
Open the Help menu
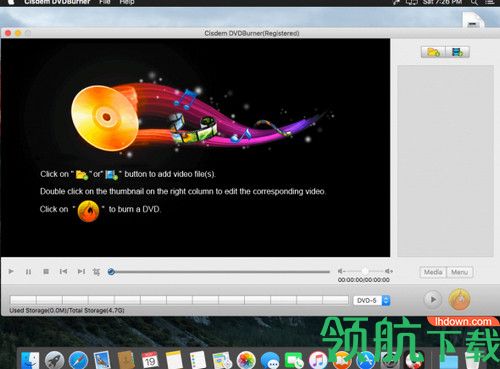127,2
